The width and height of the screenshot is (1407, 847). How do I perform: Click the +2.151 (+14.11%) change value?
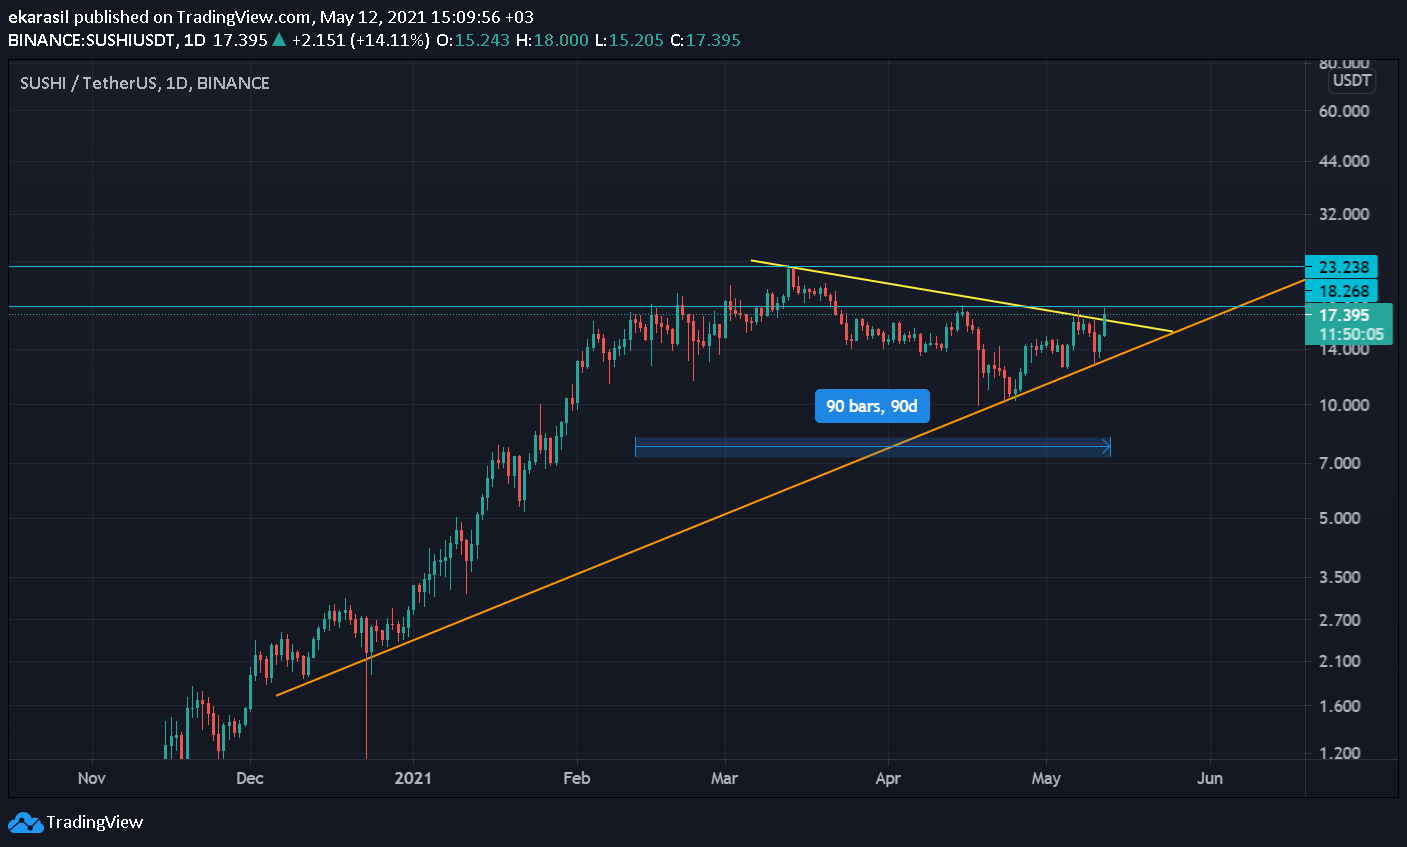pyautogui.click(x=361, y=40)
